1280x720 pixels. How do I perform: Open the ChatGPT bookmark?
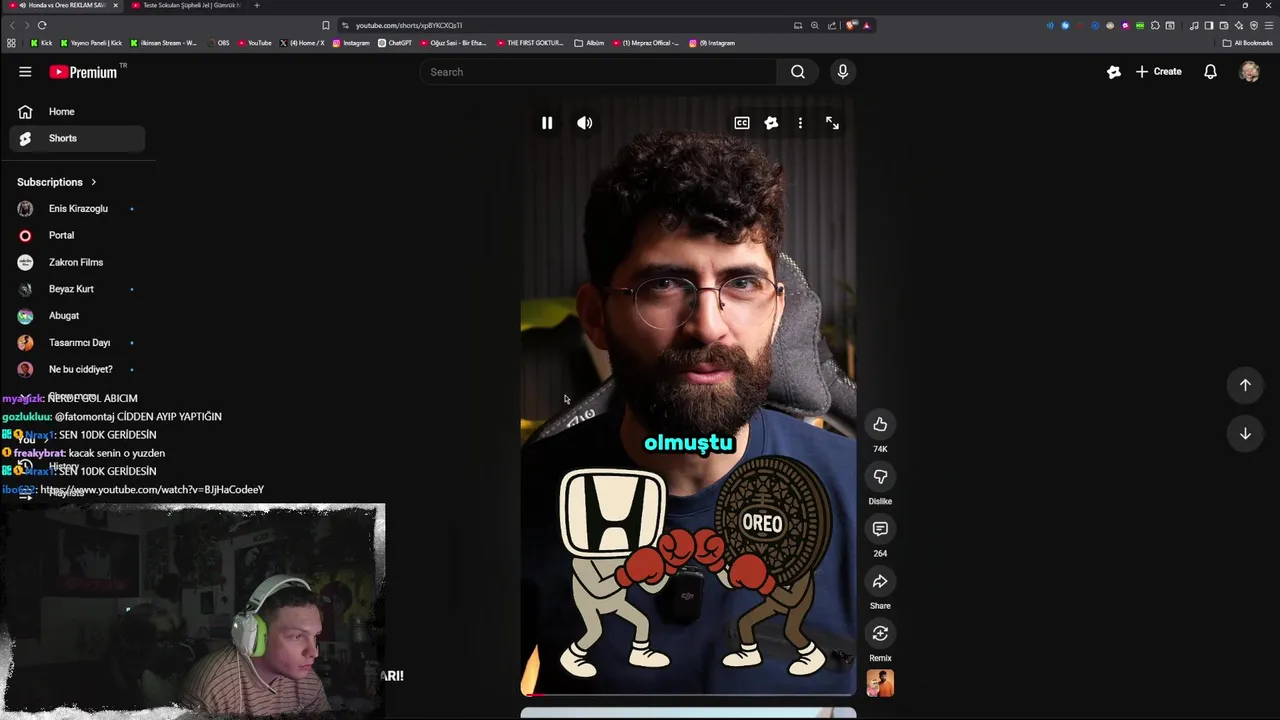(x=395, y=43)
